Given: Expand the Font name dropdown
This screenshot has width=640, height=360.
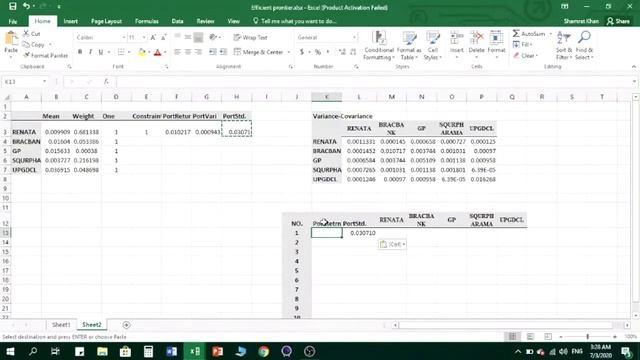Looking at the screenshot, I should [124, 38].
